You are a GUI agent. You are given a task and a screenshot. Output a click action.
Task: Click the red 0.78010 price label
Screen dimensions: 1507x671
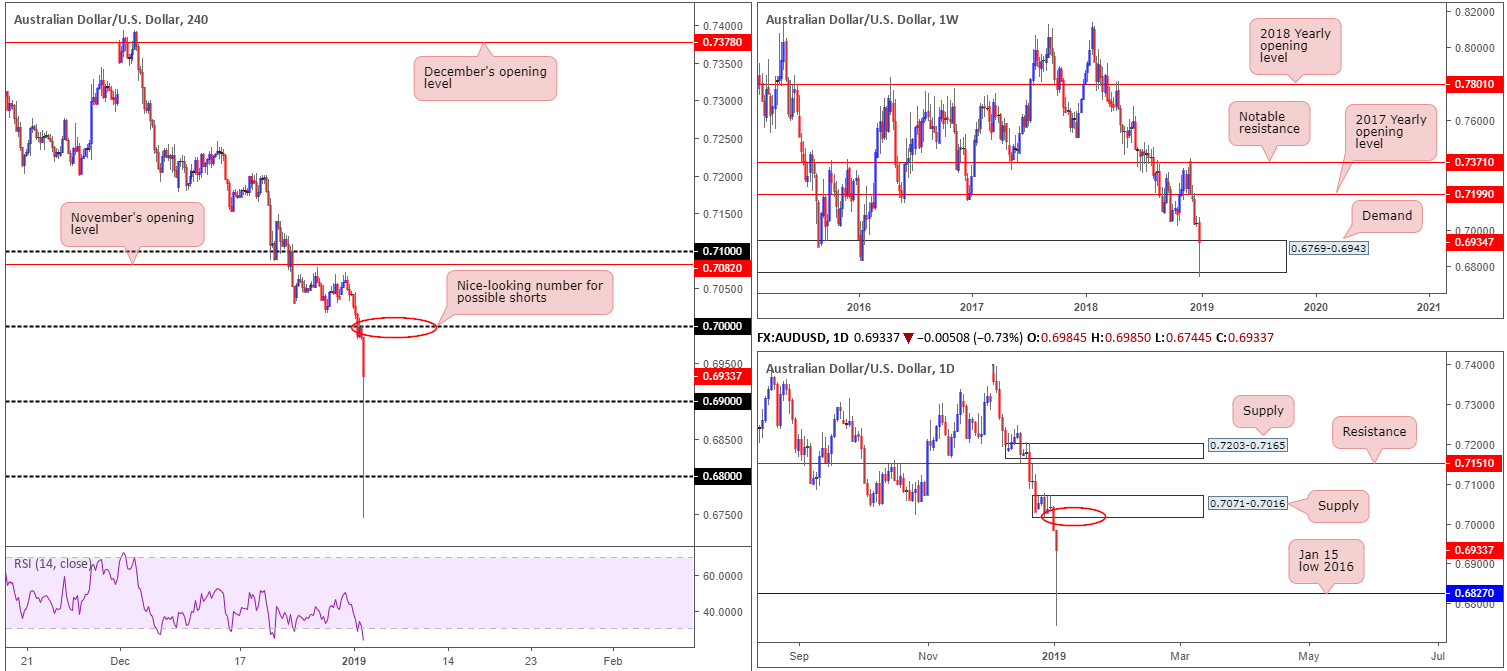1474,85
